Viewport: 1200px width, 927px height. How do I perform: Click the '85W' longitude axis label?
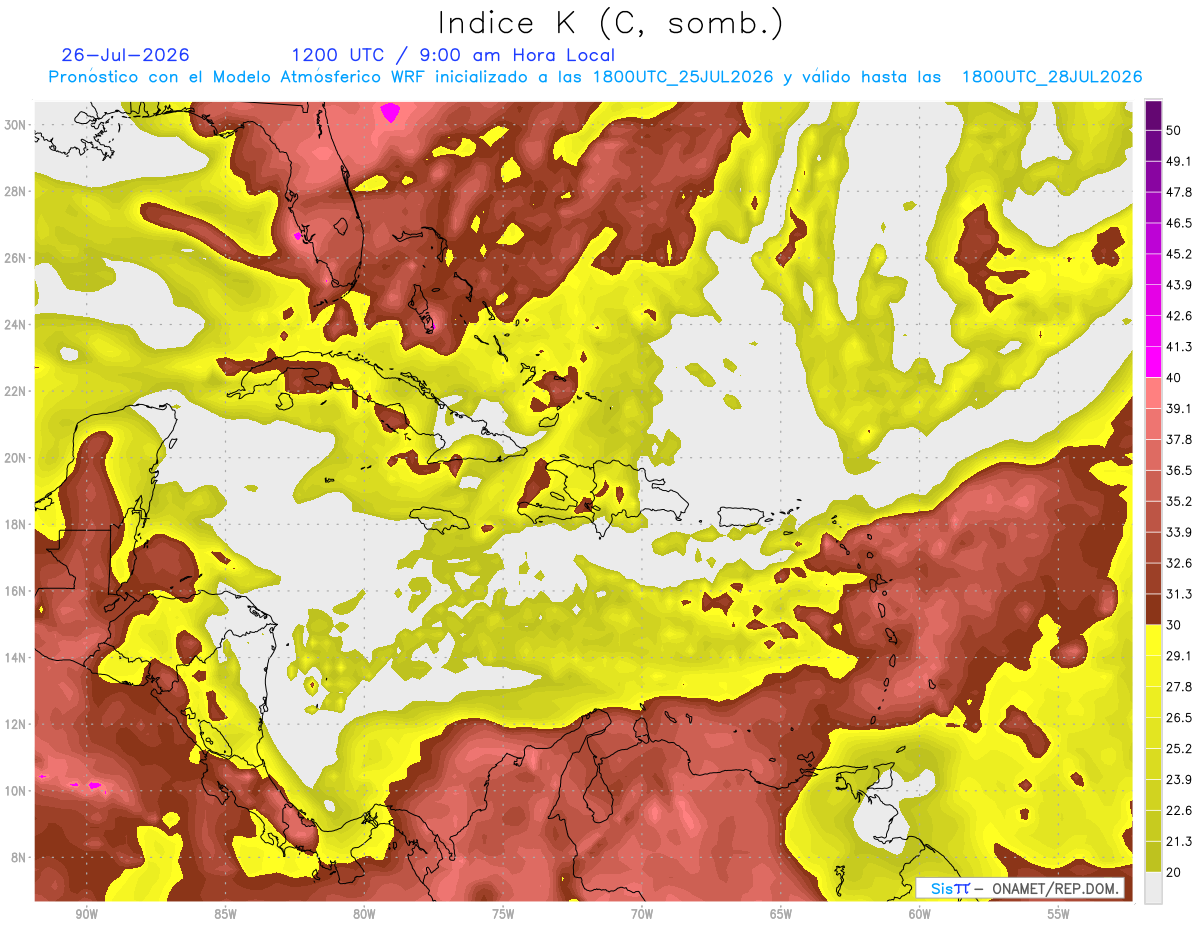pyautogui.click(x=225, y=915)
